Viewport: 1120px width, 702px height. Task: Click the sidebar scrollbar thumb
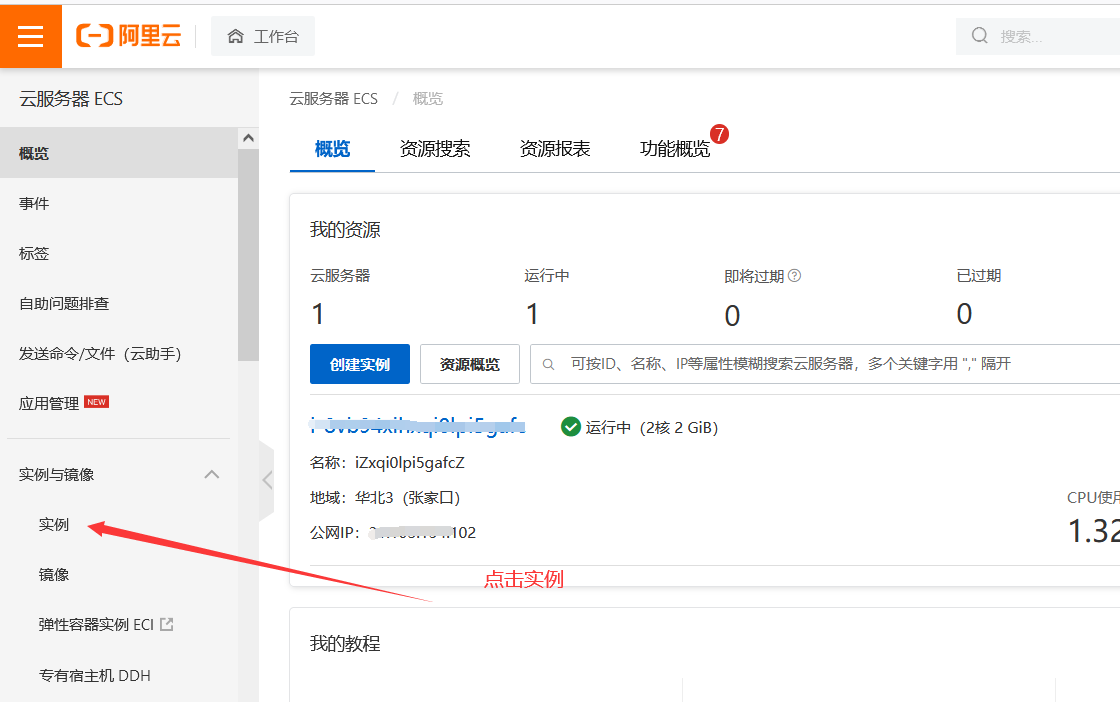249,255
